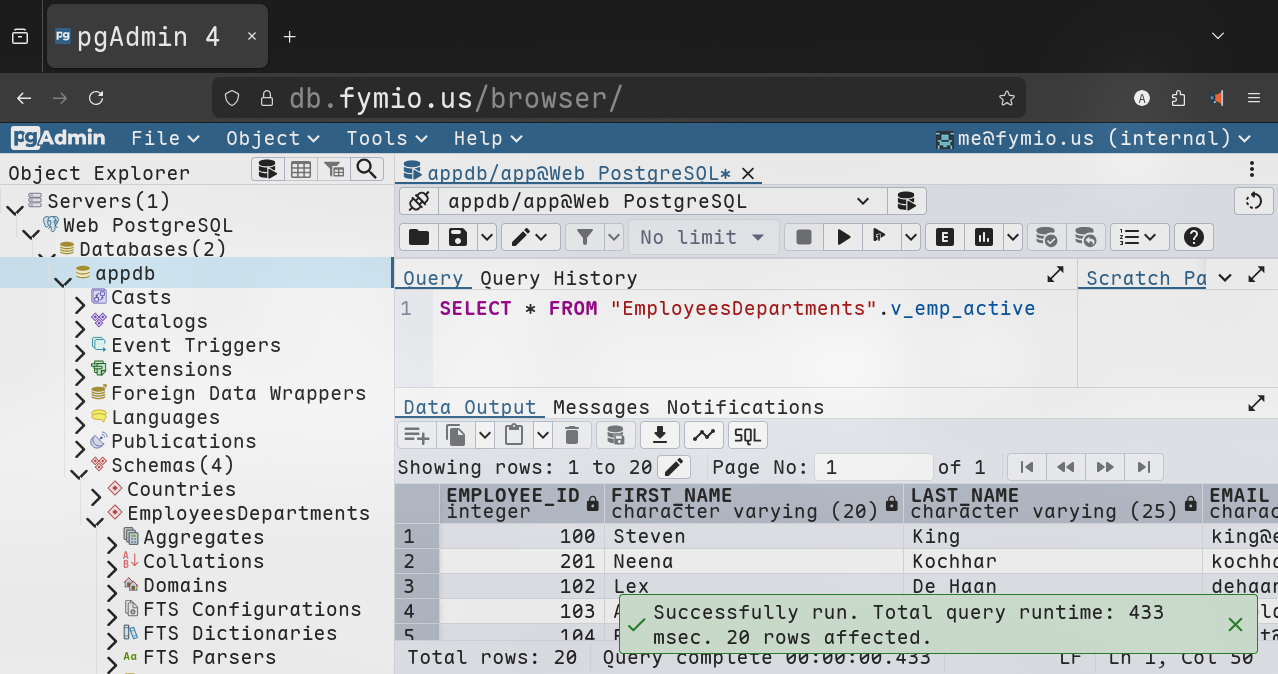Download the query results as CSV
The height and width of the screenshot is (674, 1278).
pos(659,435)
